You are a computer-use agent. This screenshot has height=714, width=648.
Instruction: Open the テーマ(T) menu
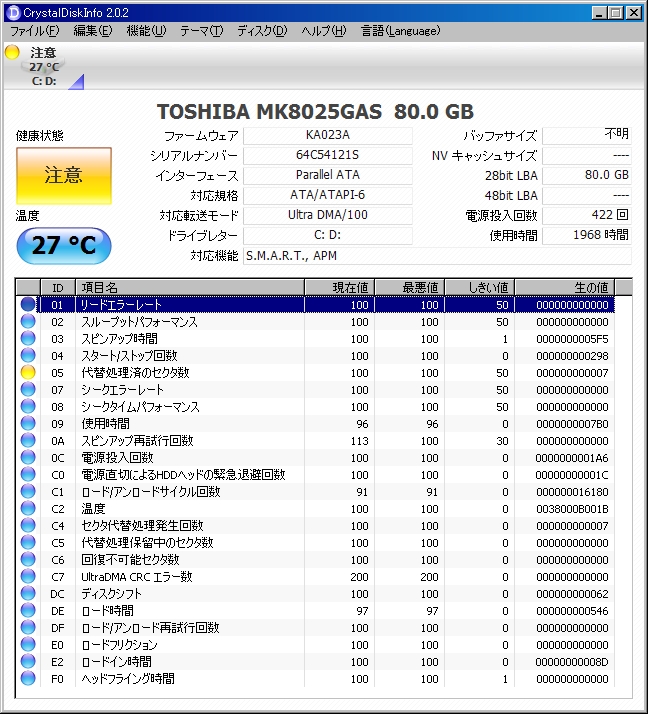click(201, 31)
